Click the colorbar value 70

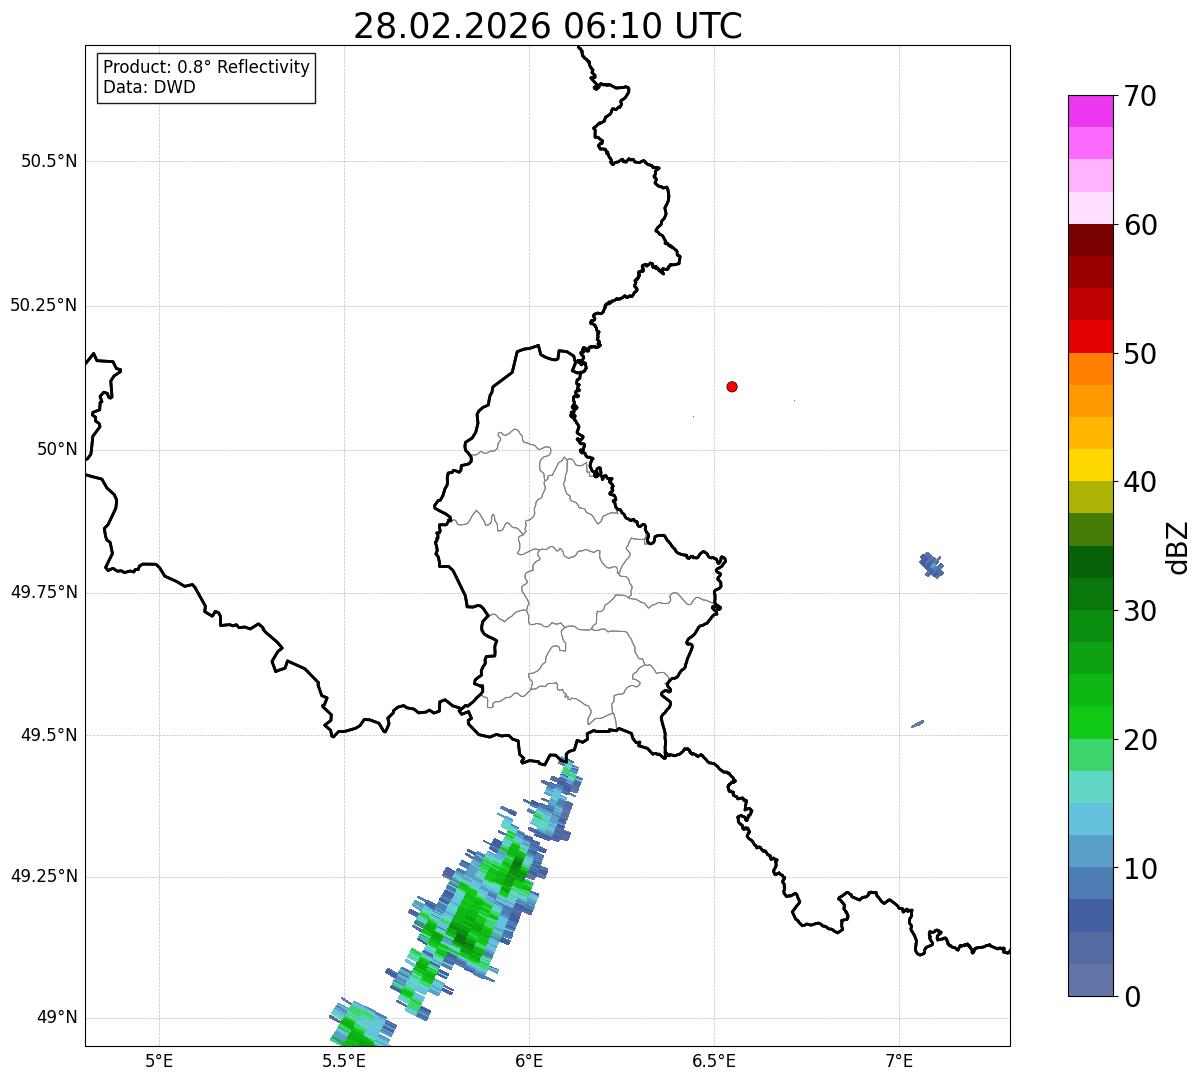[x=1140, y=96]
